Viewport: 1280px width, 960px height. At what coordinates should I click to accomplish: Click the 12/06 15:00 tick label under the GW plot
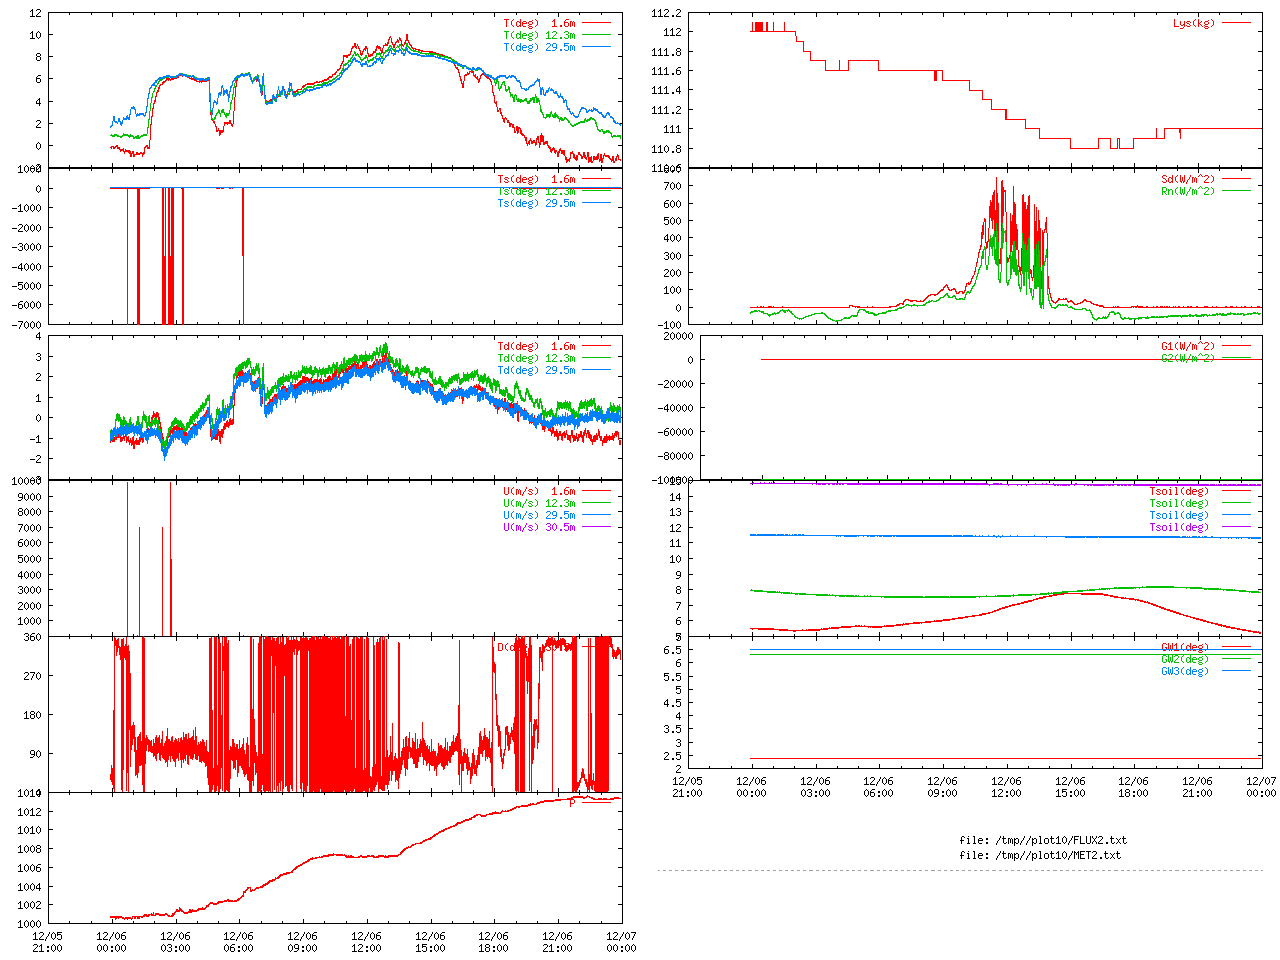pos(1070,787)
